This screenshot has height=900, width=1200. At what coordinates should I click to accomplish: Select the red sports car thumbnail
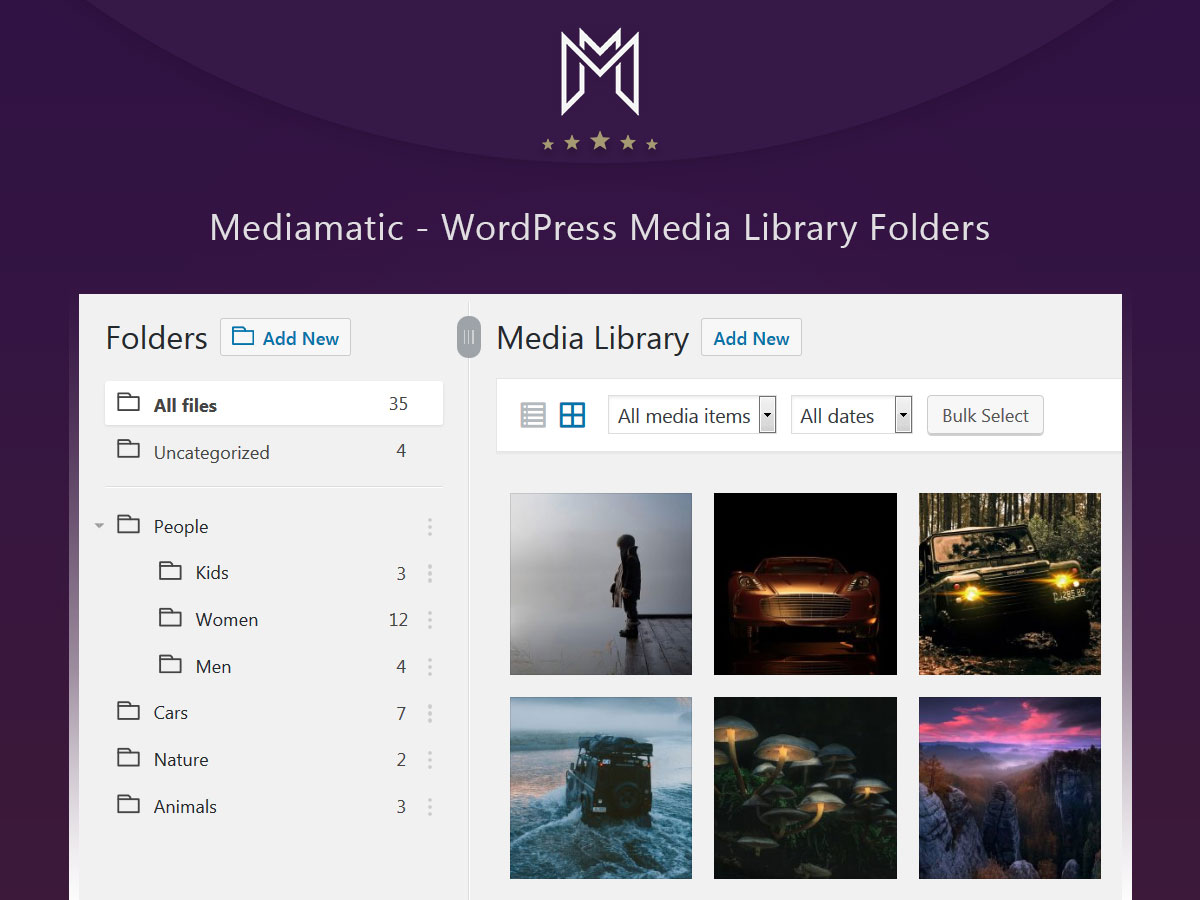click(805, 584)
